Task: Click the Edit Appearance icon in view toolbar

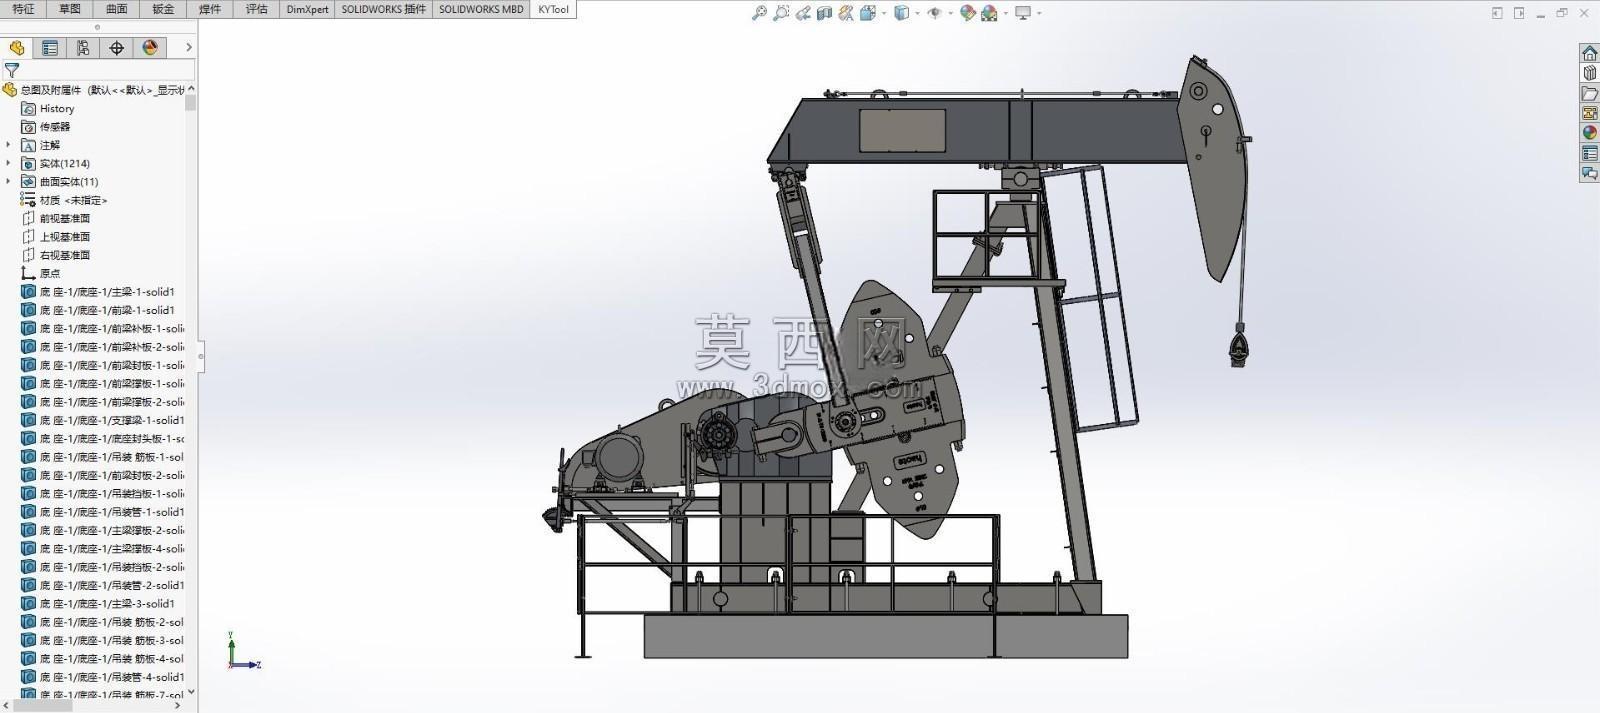Action: click(x=967, y=13)
